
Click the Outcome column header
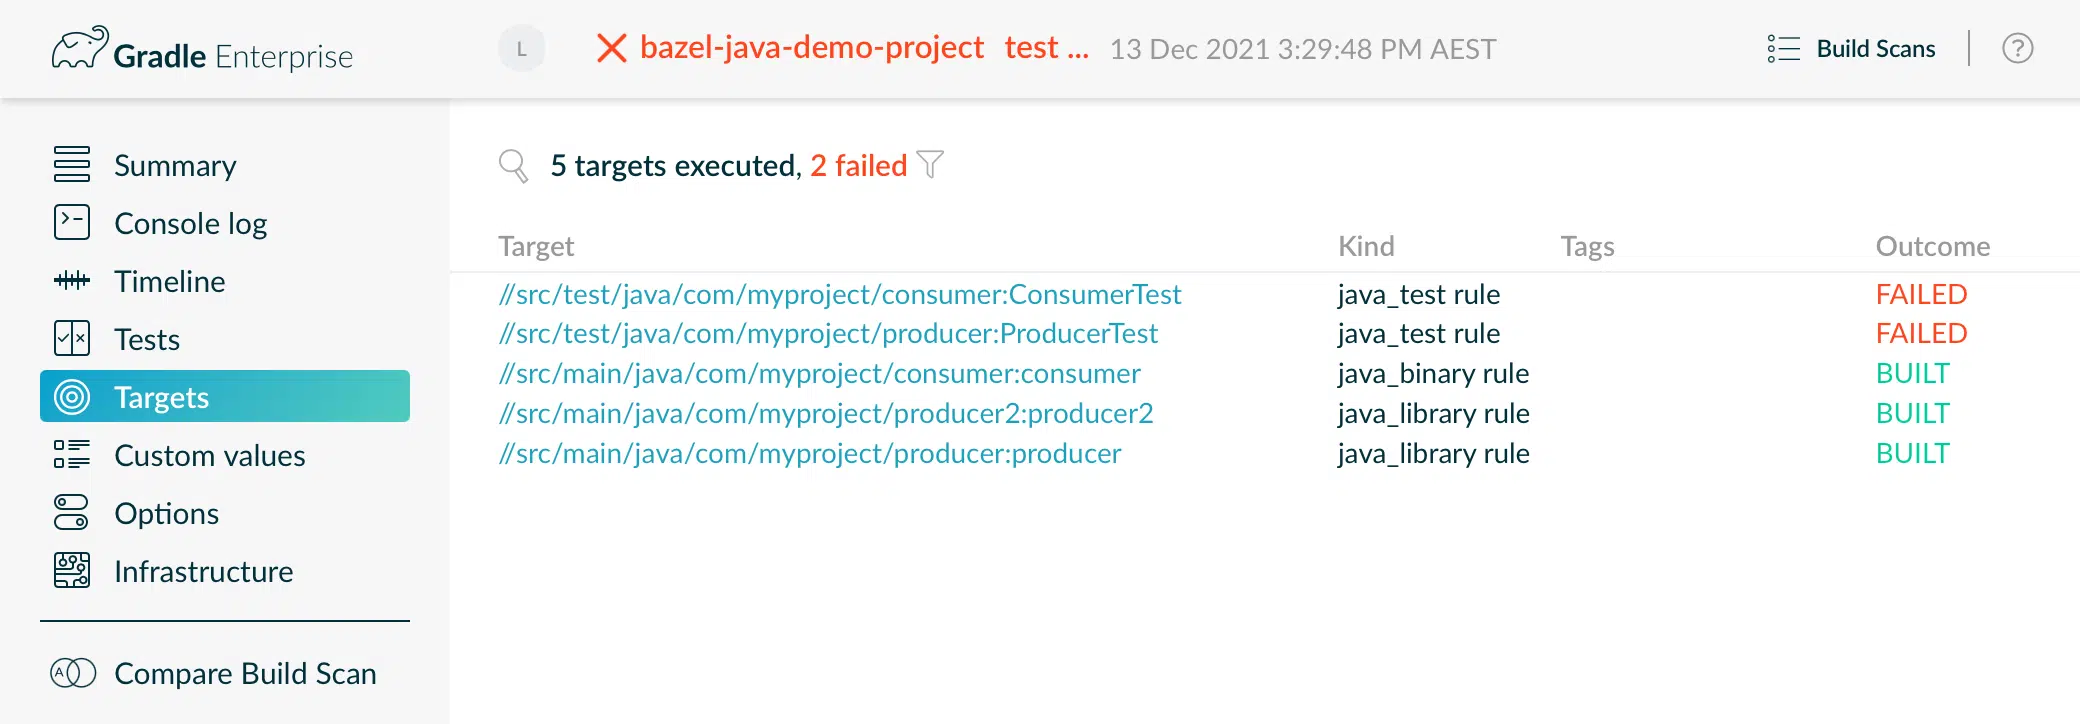coord(1932,246)
